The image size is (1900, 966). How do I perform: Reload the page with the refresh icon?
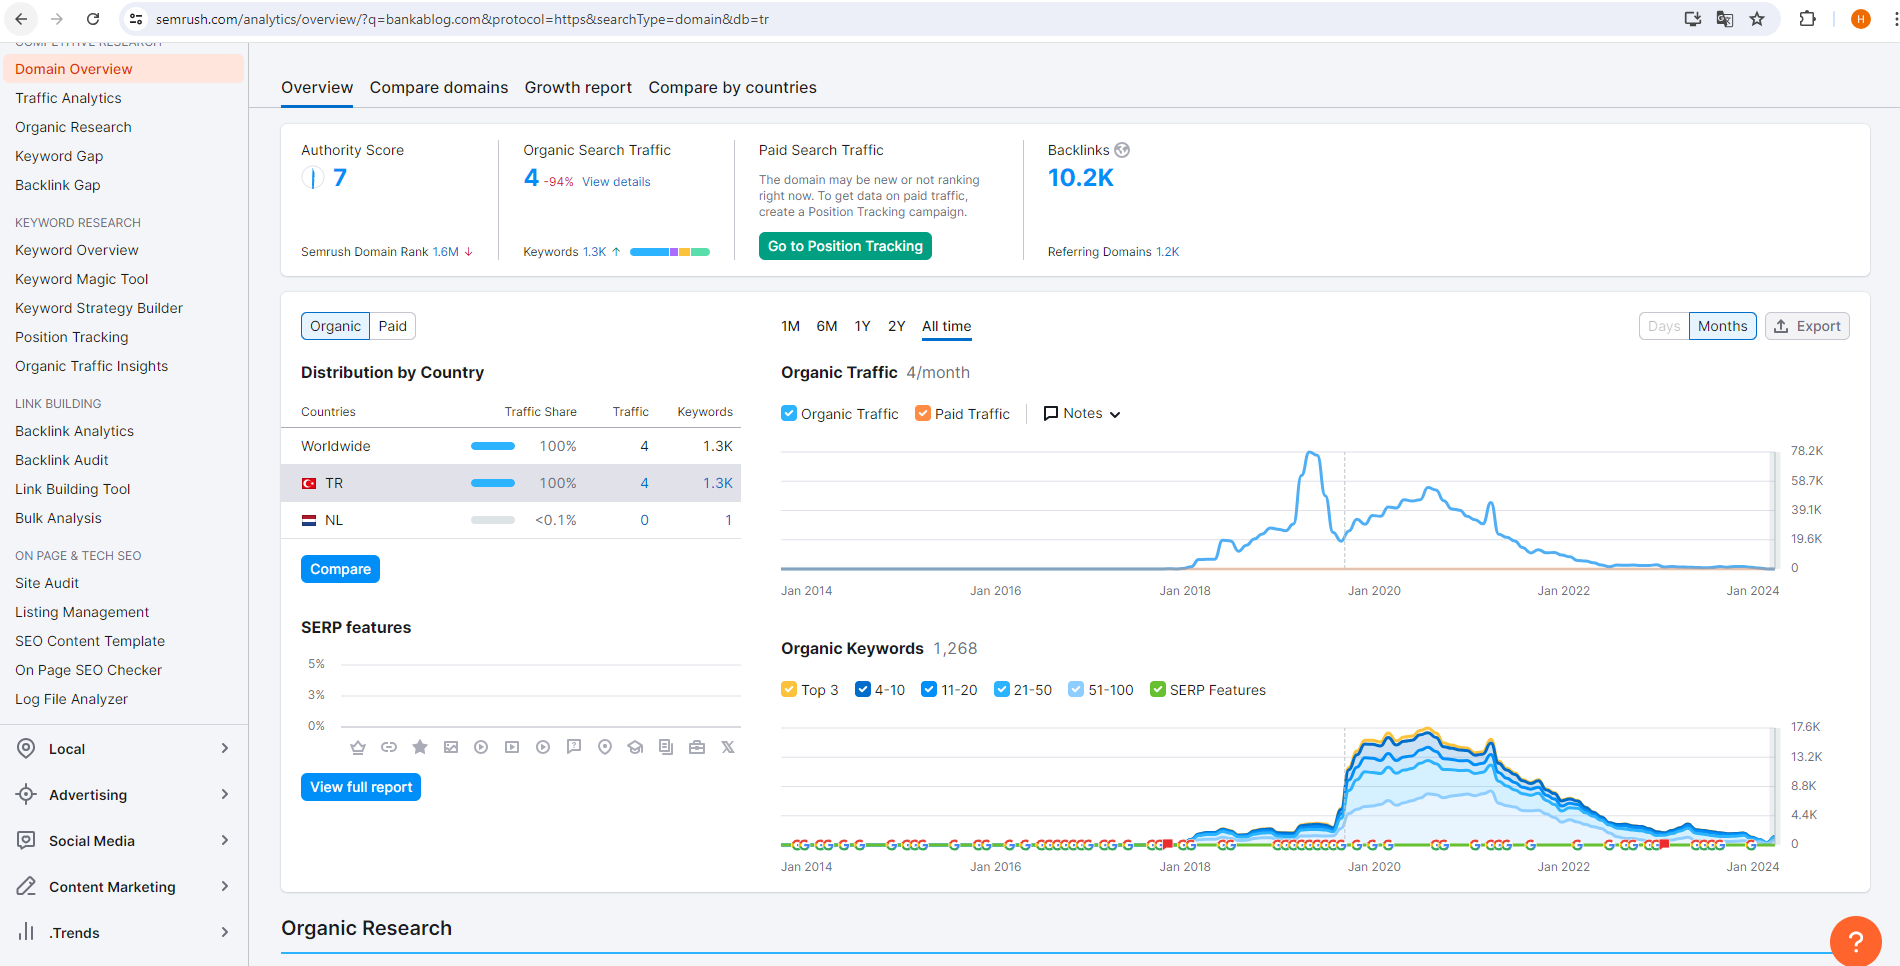pos(93,19)
